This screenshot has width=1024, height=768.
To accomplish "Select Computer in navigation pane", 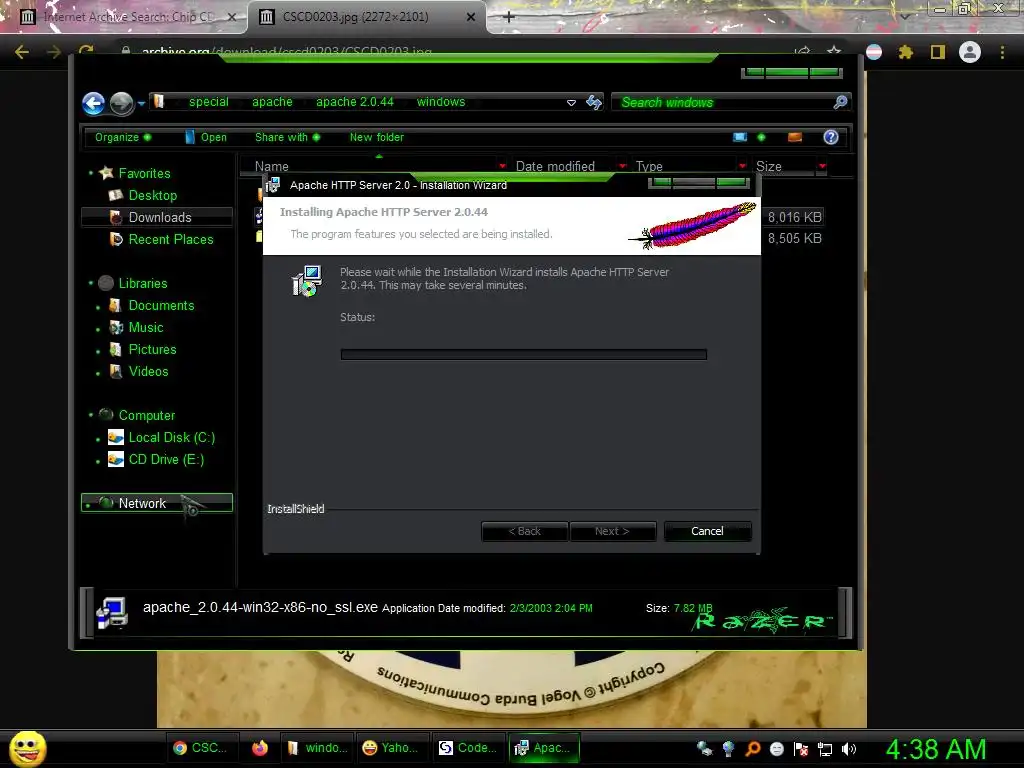I will 146,415.
